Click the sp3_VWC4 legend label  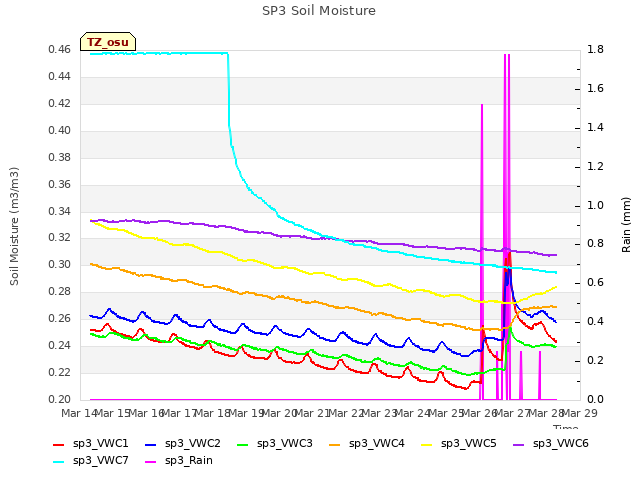click(x=376, y=443)
